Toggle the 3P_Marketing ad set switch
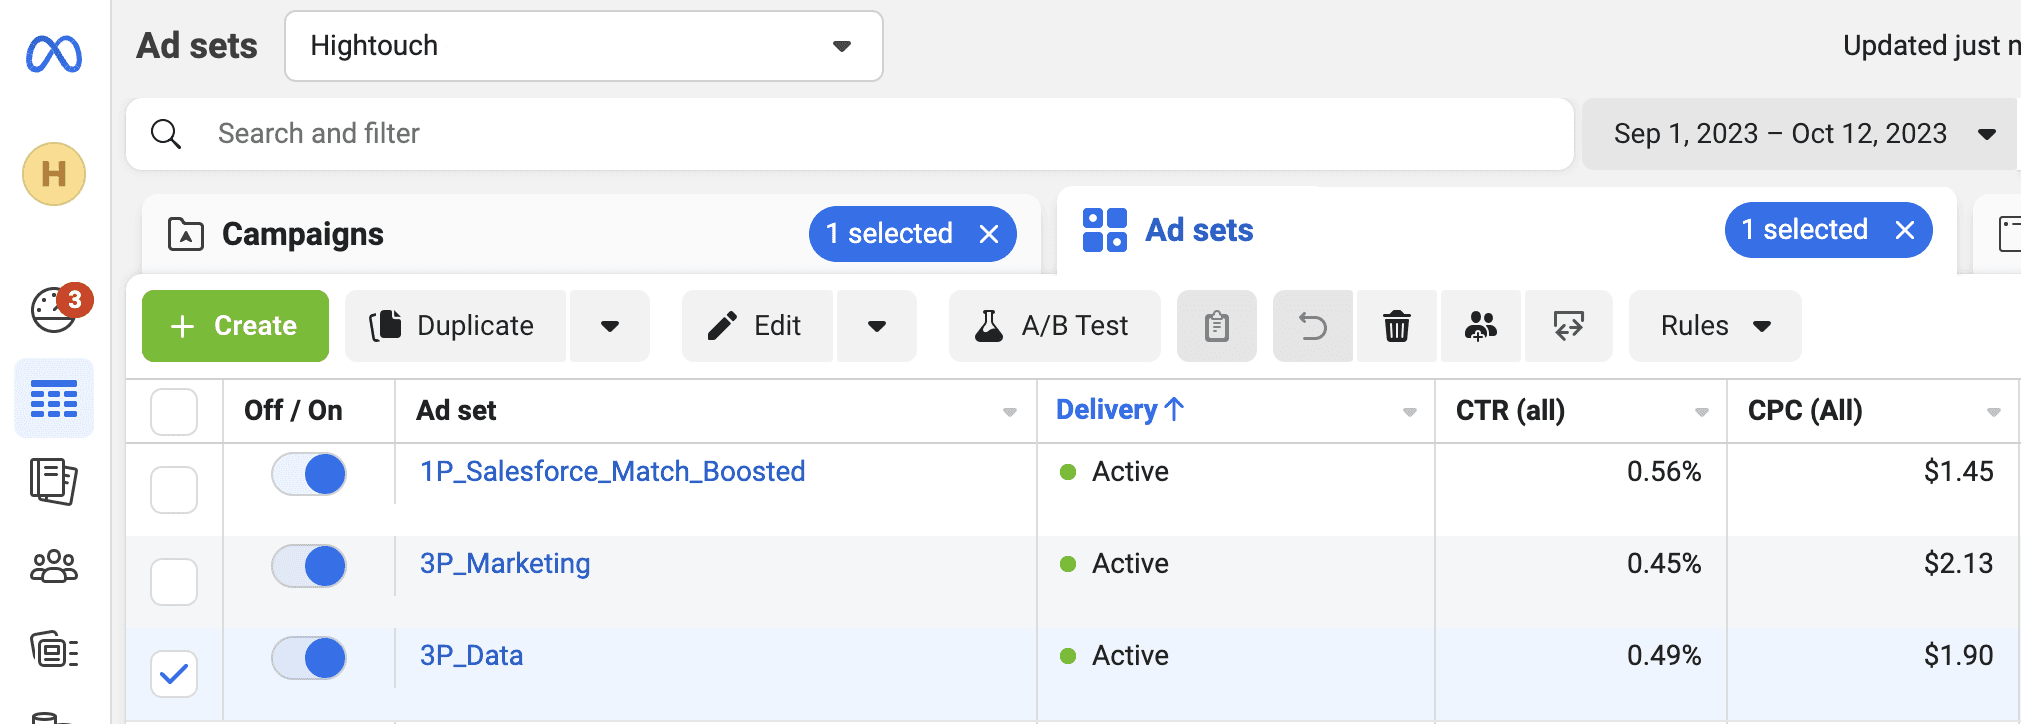2021x724 pixels. (x=309, y=566)
